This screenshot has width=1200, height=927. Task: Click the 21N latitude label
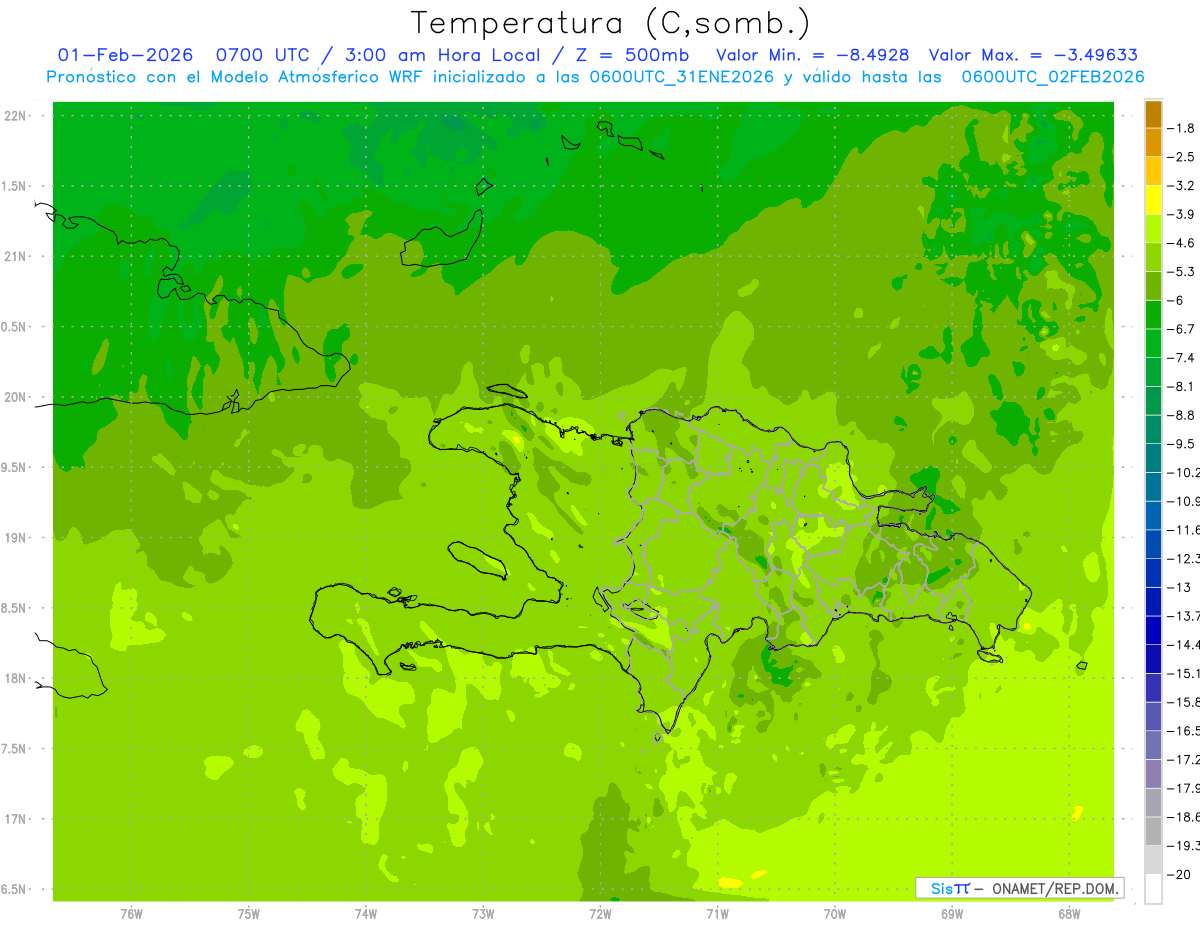click(x=15, y=257)
